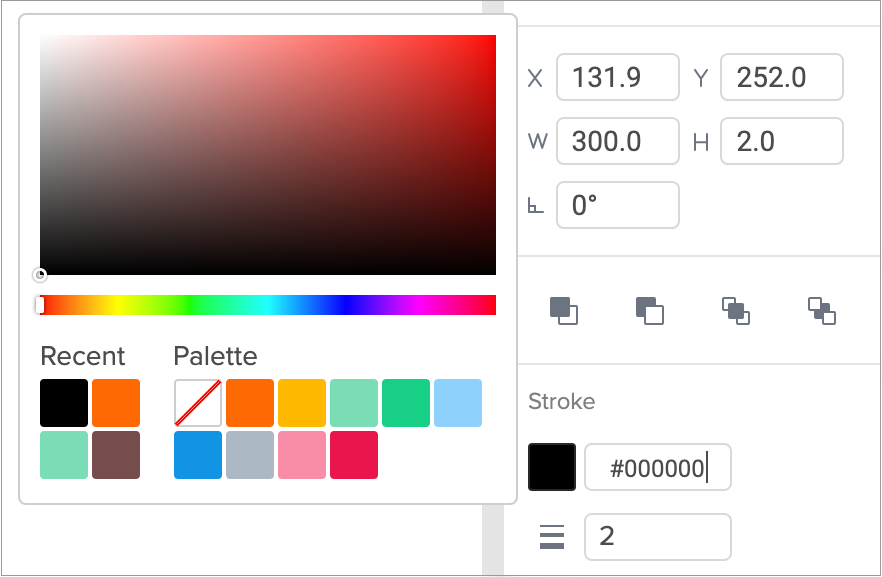Click the Intersect boolean operation icon
The width and height of the screenshot is (882, 577).
pos(736,311)
